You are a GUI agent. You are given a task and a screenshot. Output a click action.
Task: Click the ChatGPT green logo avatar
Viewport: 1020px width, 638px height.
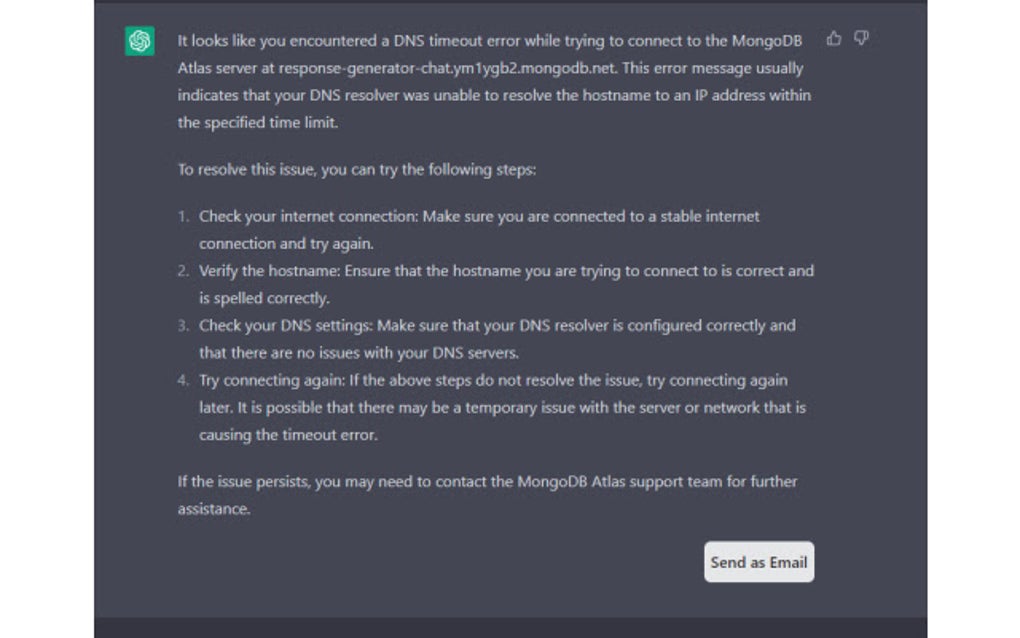tap(139, 41)
